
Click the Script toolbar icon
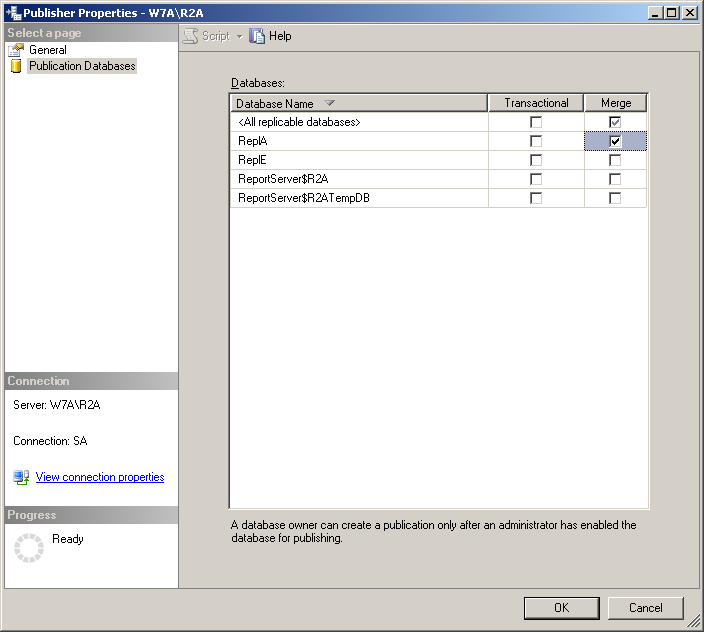point(191,36)
